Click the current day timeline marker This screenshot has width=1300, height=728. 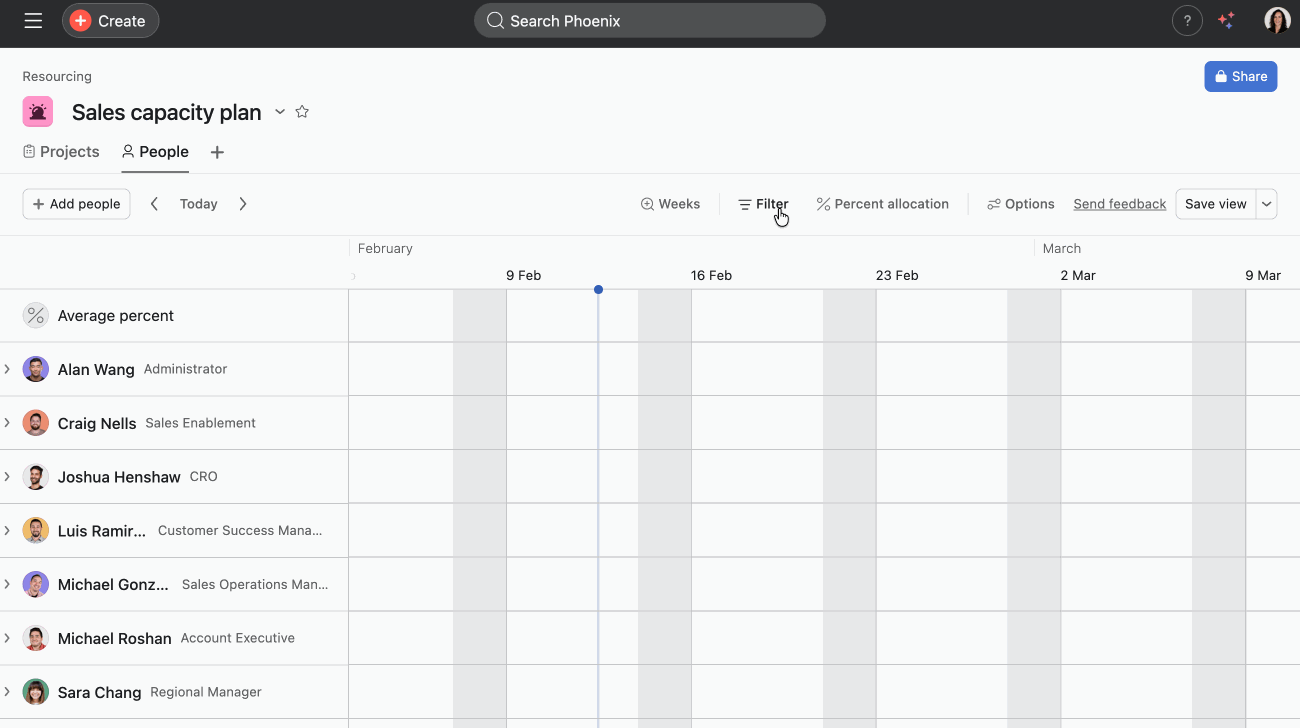pos(598,290)
